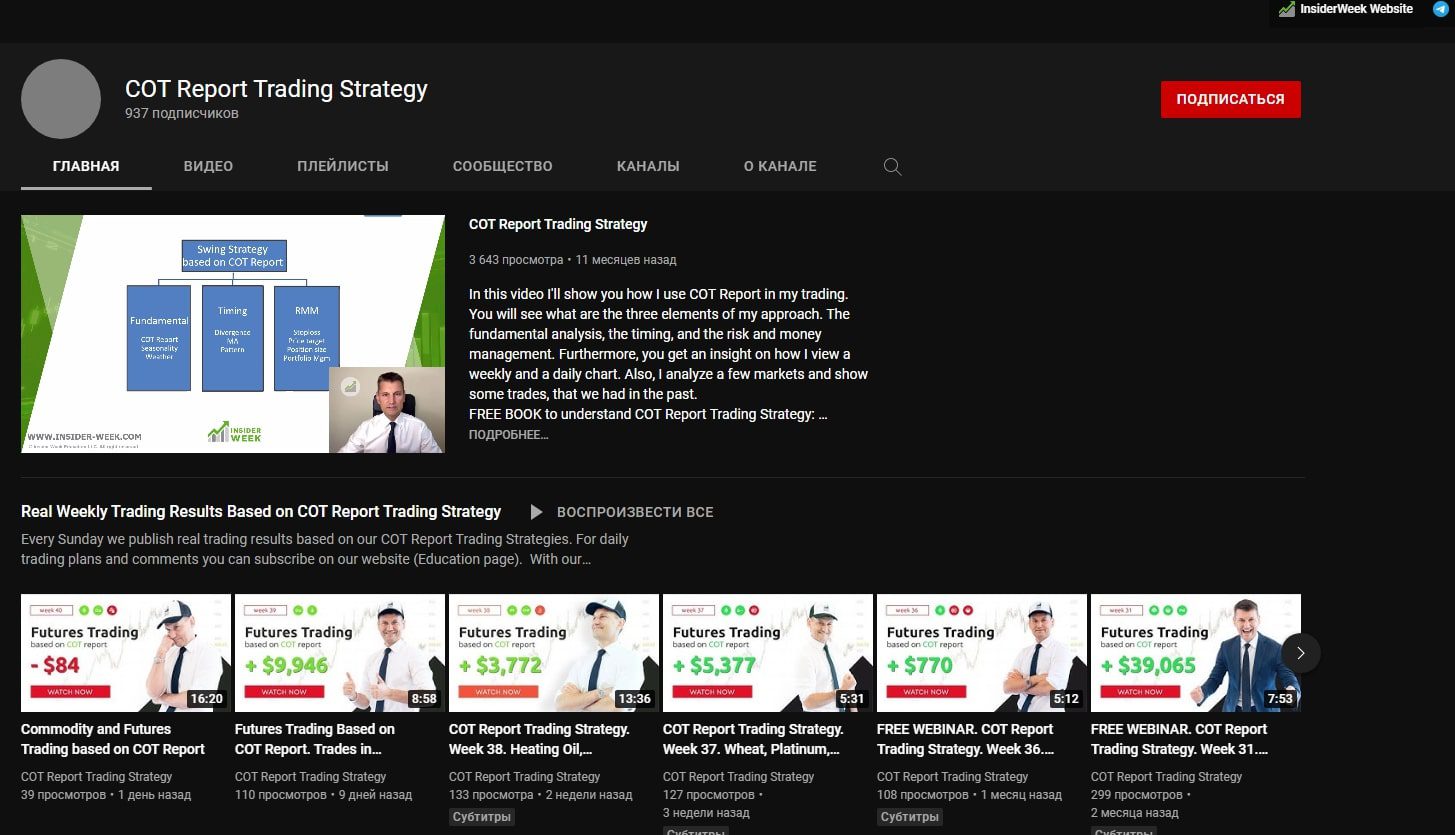Open the featured Swing Strategy video thumbnail
1455x835 pixels.
pyautogui.click(x=233, y=333)
